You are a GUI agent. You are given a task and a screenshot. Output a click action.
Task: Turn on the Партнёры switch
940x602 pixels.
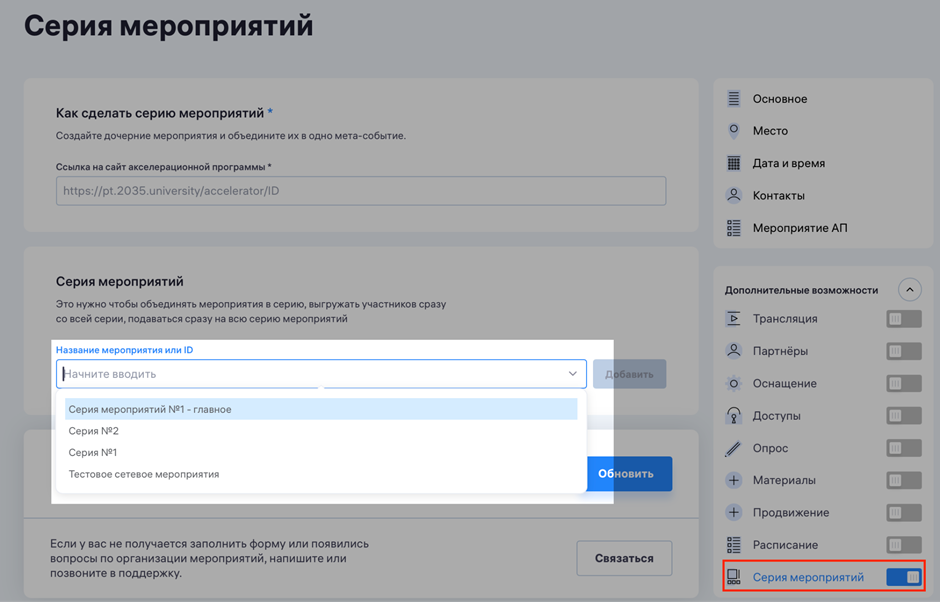903,351
